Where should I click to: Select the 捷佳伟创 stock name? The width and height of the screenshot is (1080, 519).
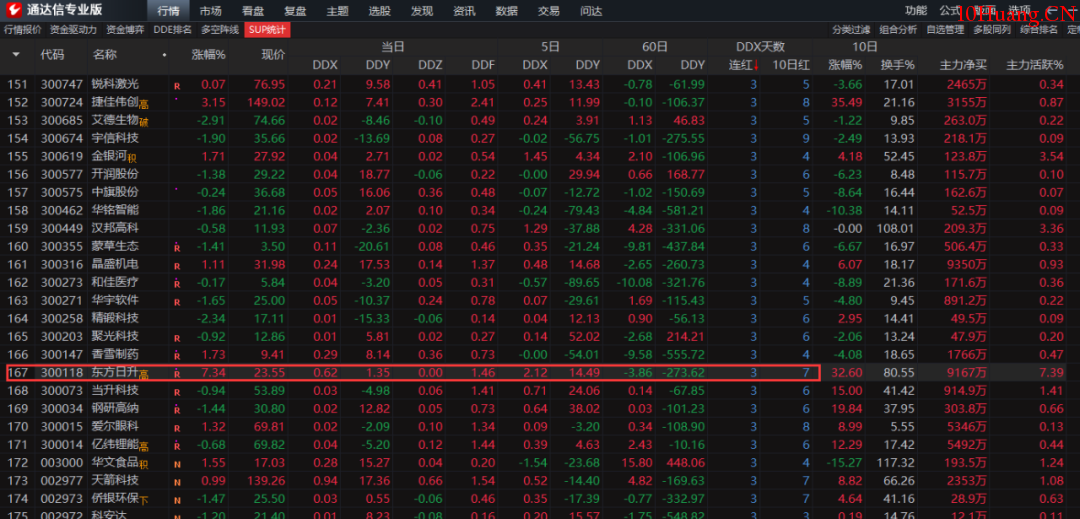[116, 103]
